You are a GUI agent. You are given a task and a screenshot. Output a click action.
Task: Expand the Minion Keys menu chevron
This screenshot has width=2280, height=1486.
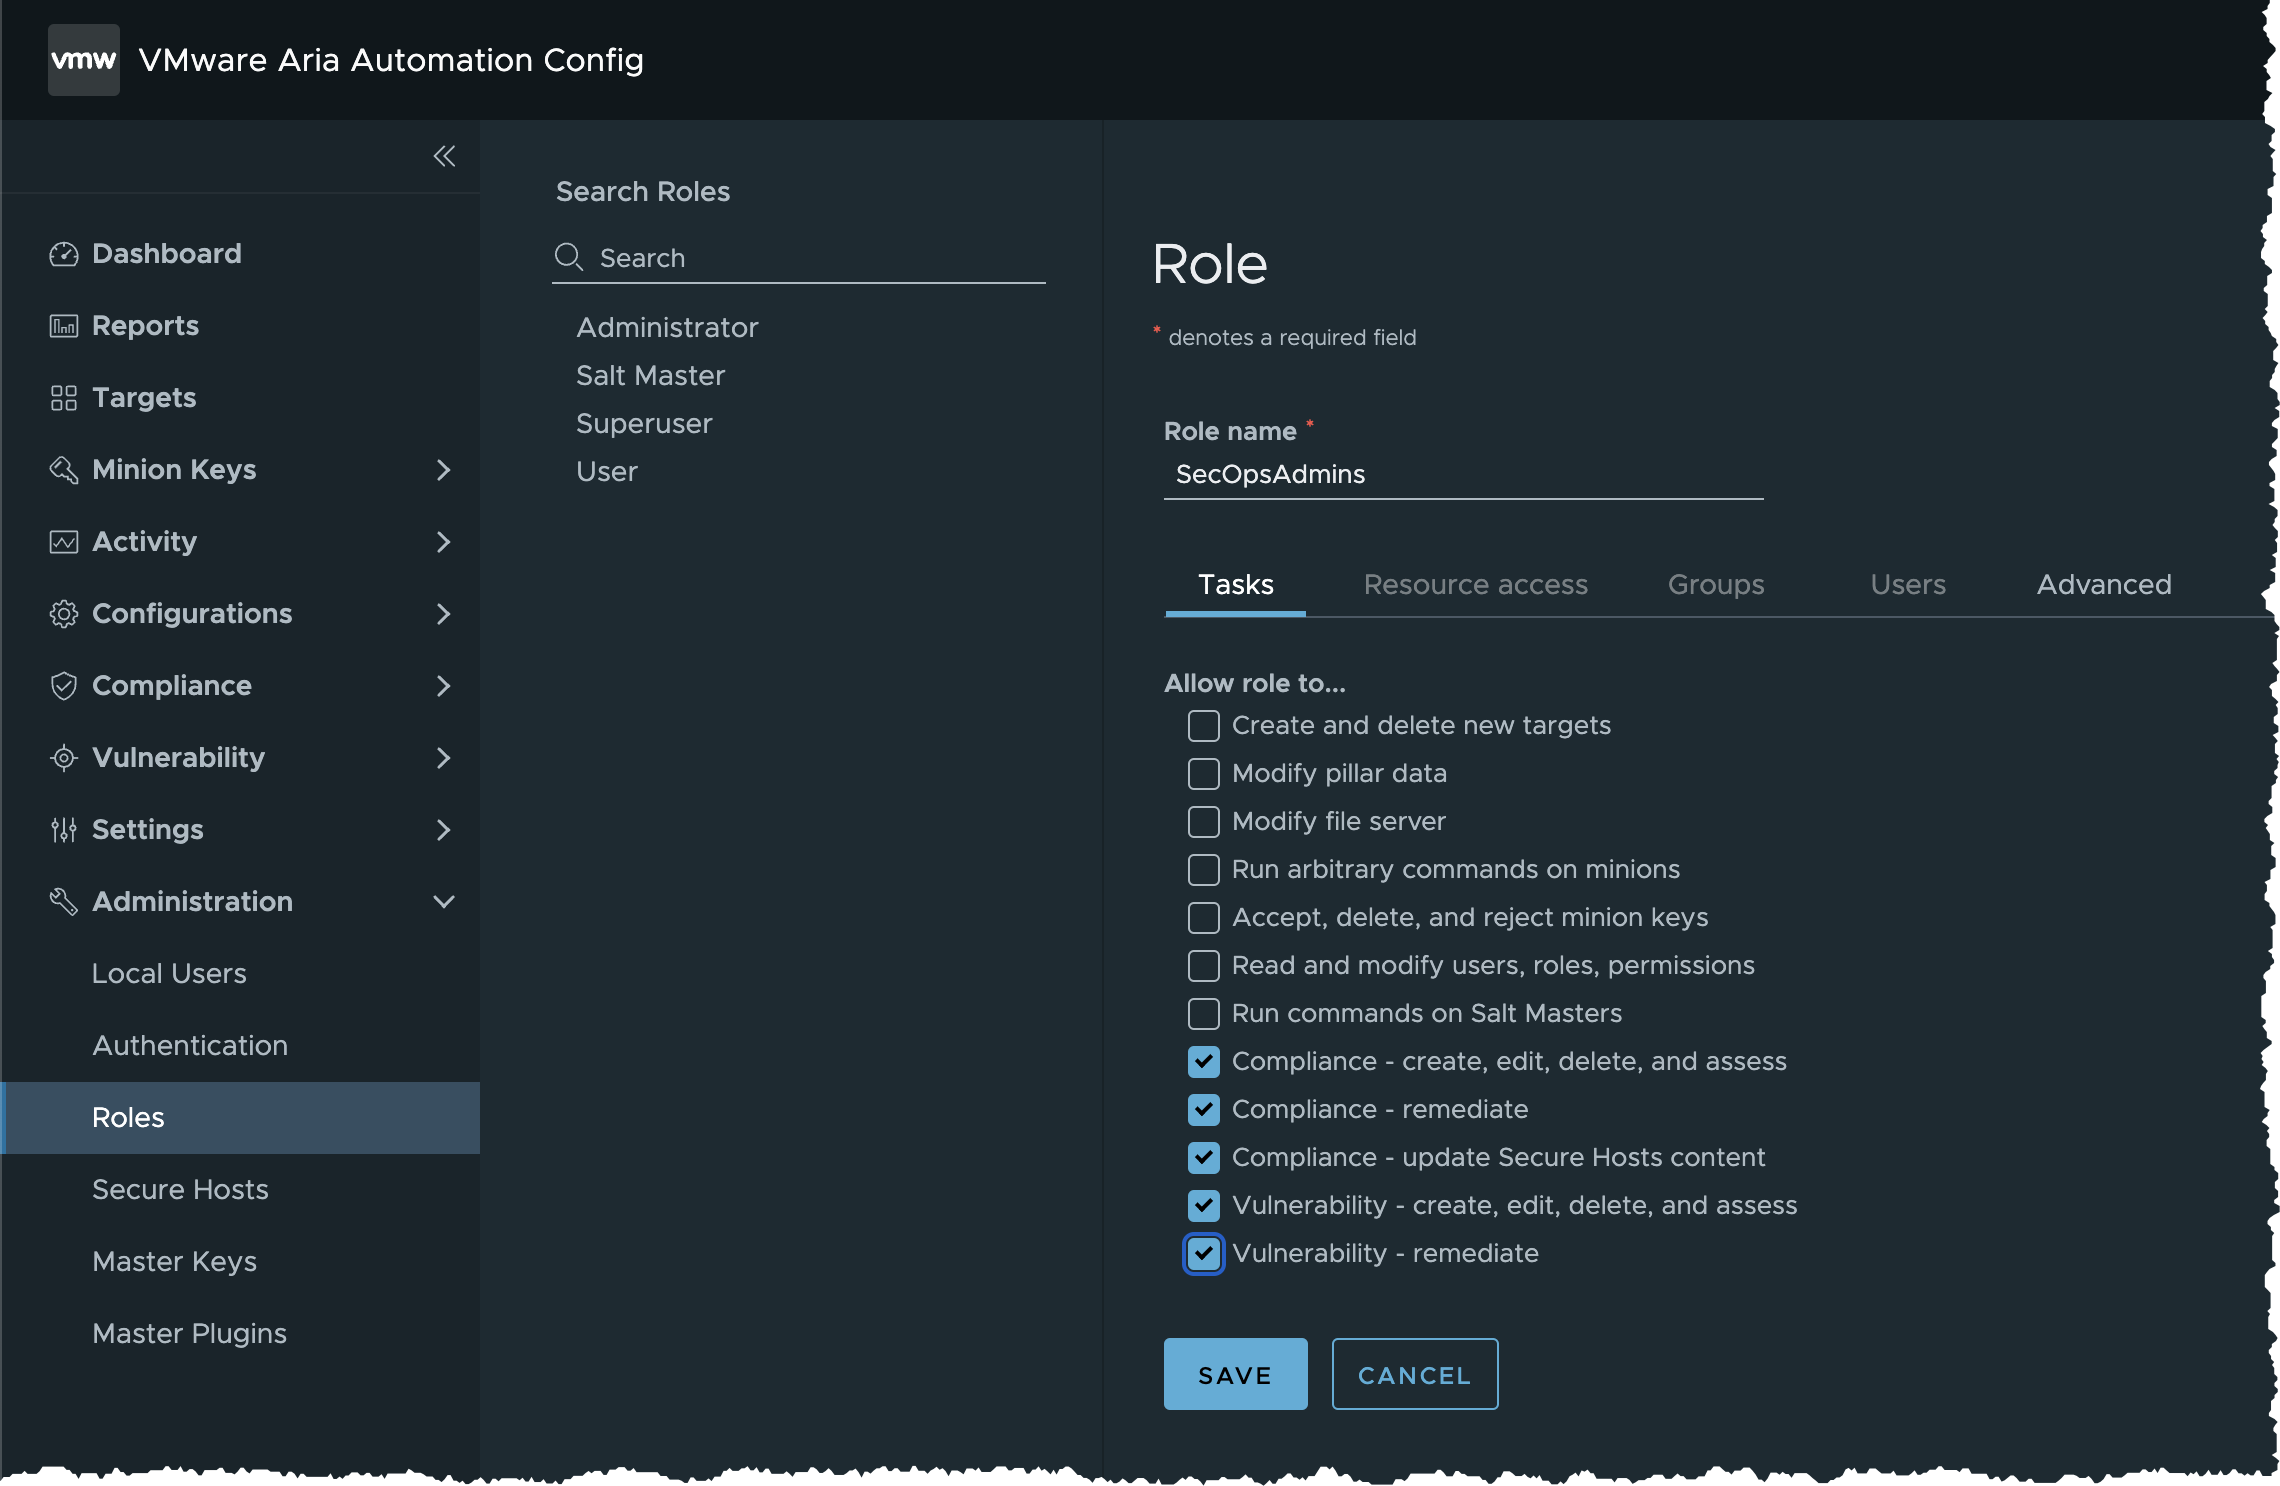[x=444, y=470]
